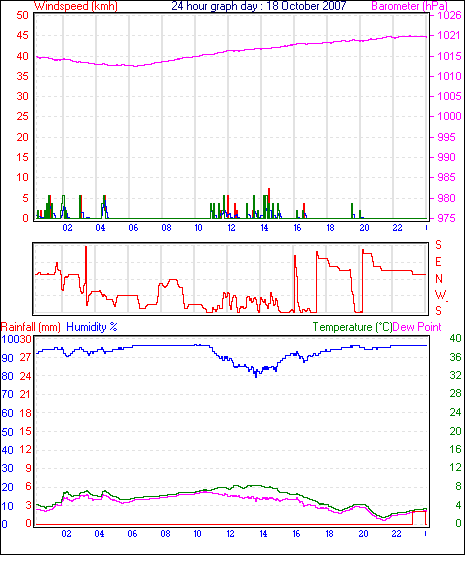Click the 14 hour tick on bottom graph
Screen dimensions: 466x563
[263, 534]
